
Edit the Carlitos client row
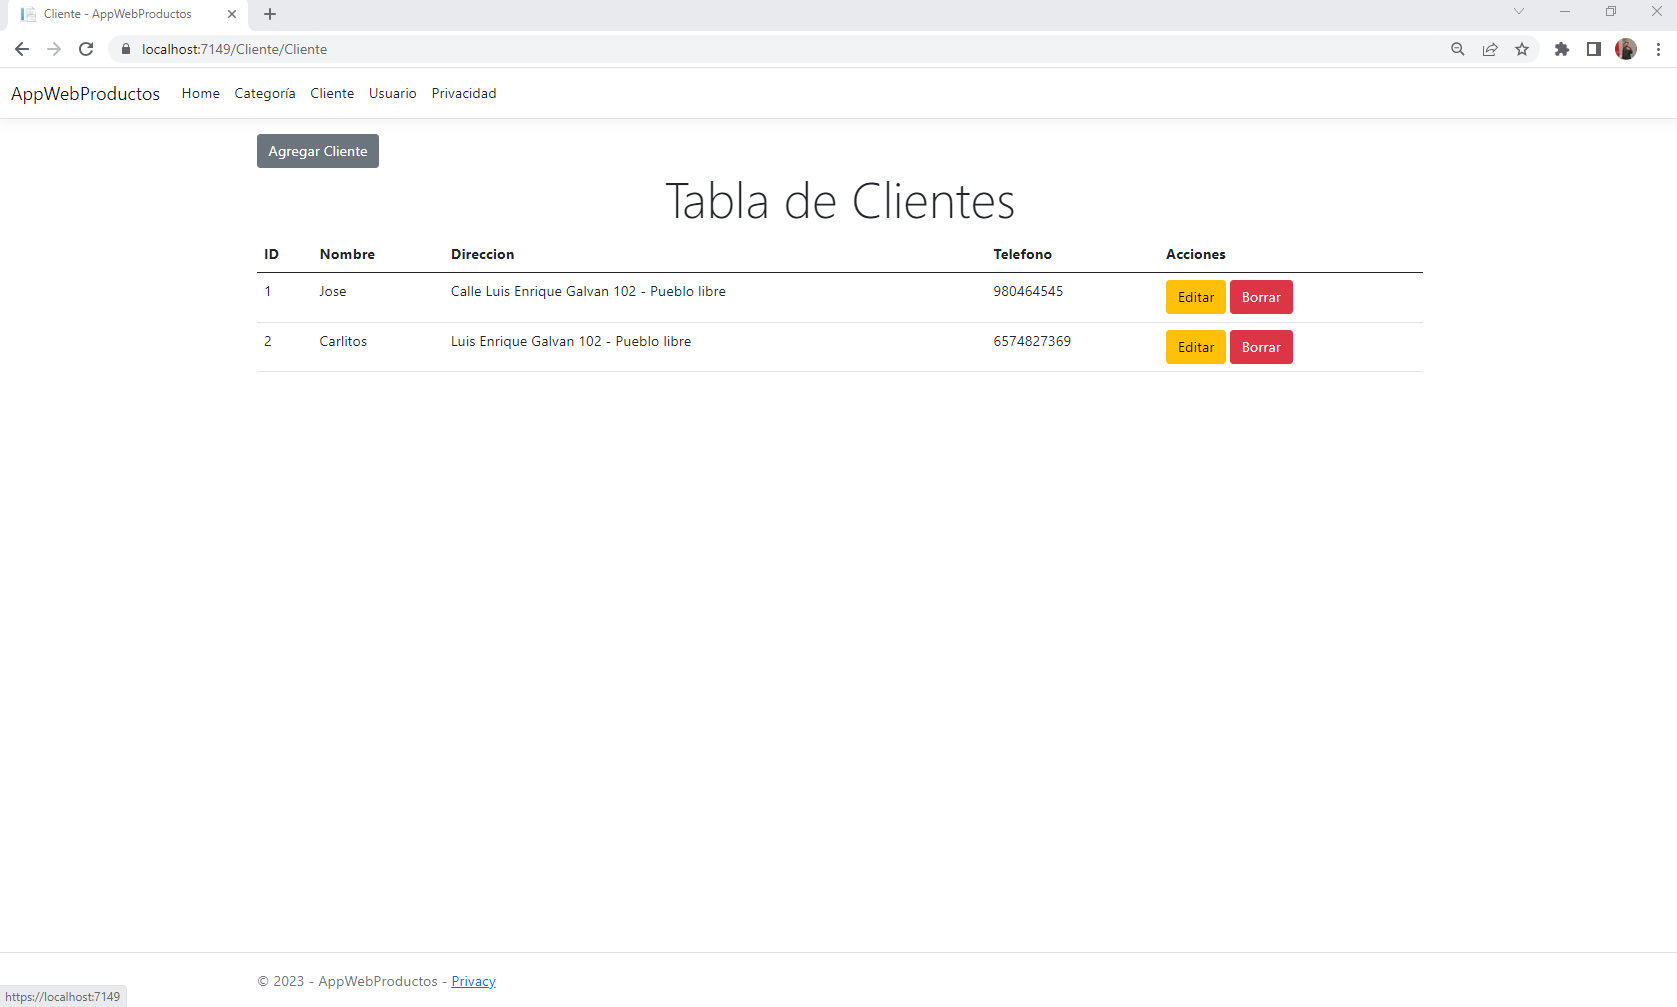coord(1196,347)
